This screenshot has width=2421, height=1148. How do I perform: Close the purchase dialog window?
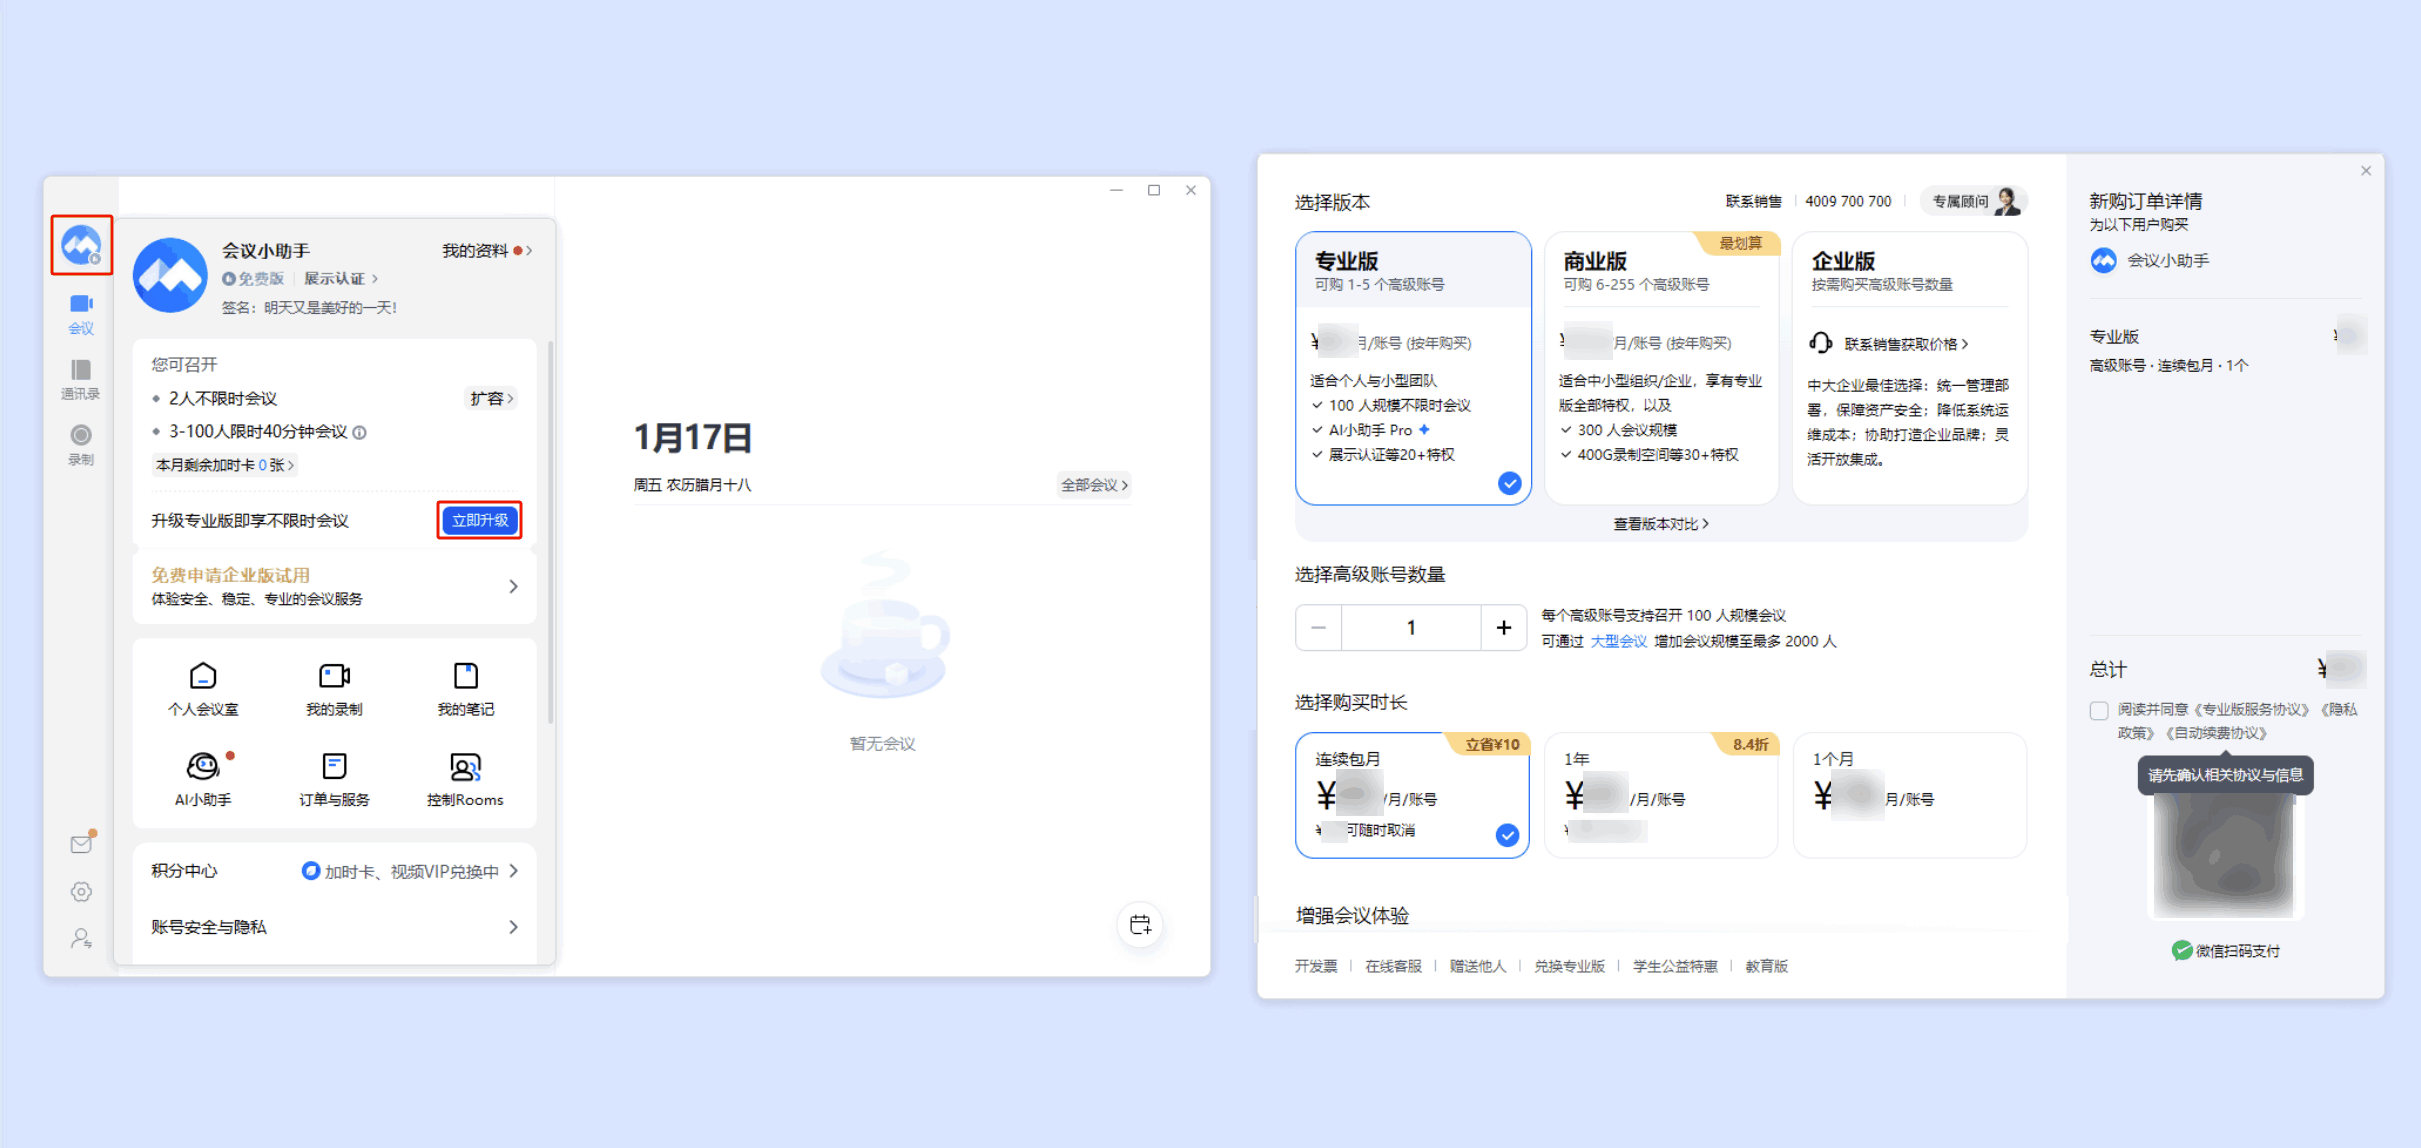coord(2366,171)
